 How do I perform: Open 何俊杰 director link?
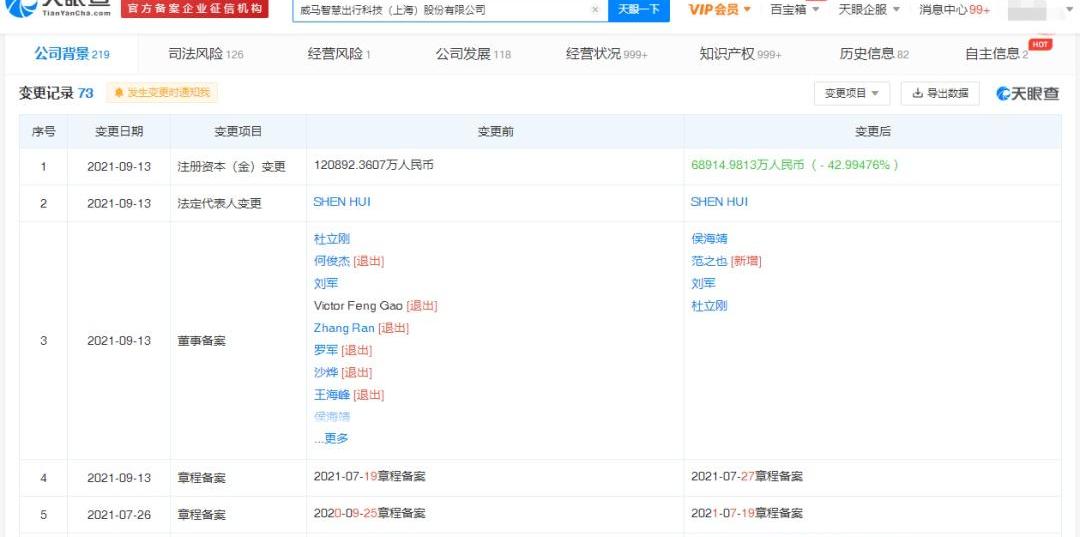tap(332, 261)
